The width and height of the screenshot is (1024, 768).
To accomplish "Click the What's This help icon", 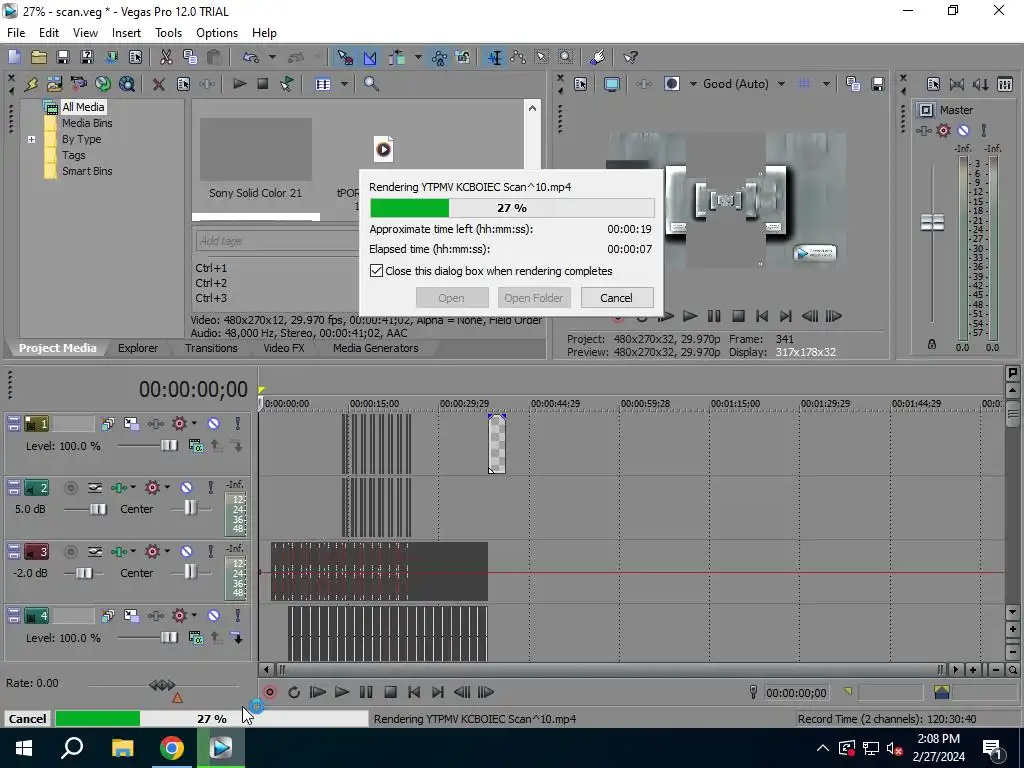I will [630, 57].
